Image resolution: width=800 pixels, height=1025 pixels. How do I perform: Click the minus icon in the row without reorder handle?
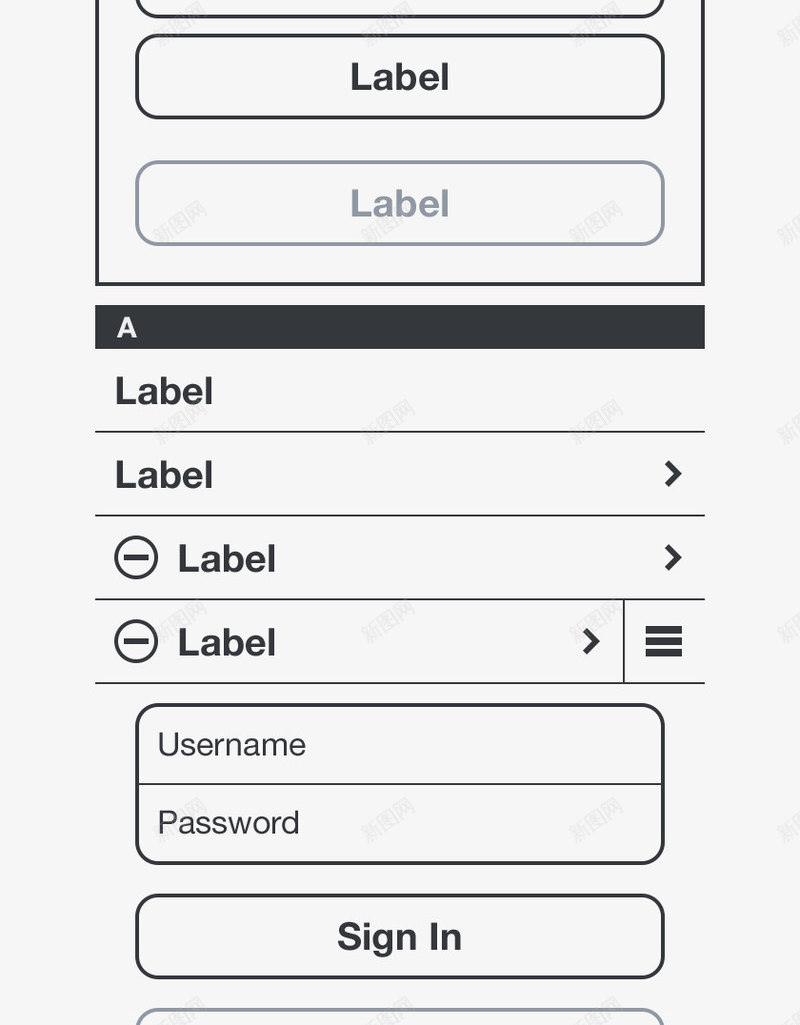(x=136, y=558)
